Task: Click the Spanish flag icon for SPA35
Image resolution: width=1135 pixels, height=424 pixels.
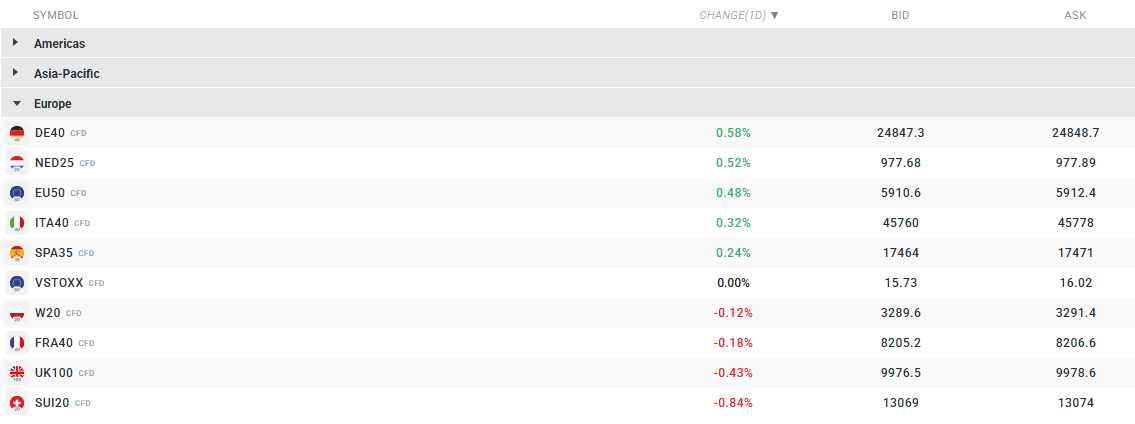Action: tap(17, 253)
